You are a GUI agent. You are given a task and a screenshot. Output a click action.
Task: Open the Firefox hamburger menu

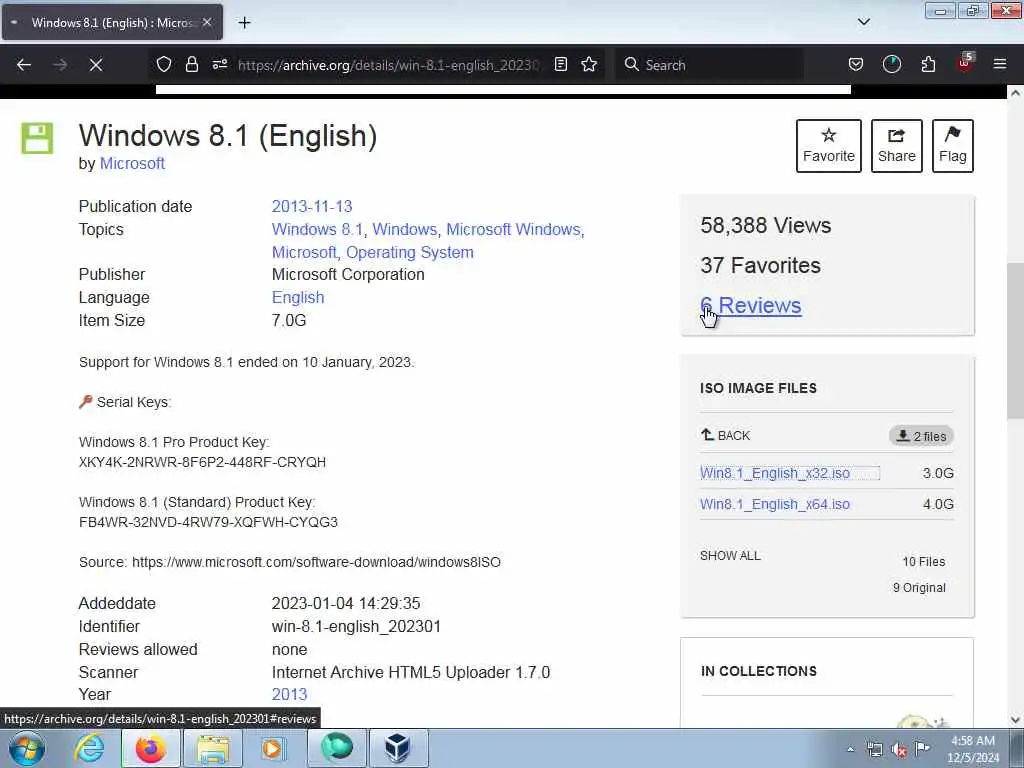tap(1000, 64)
